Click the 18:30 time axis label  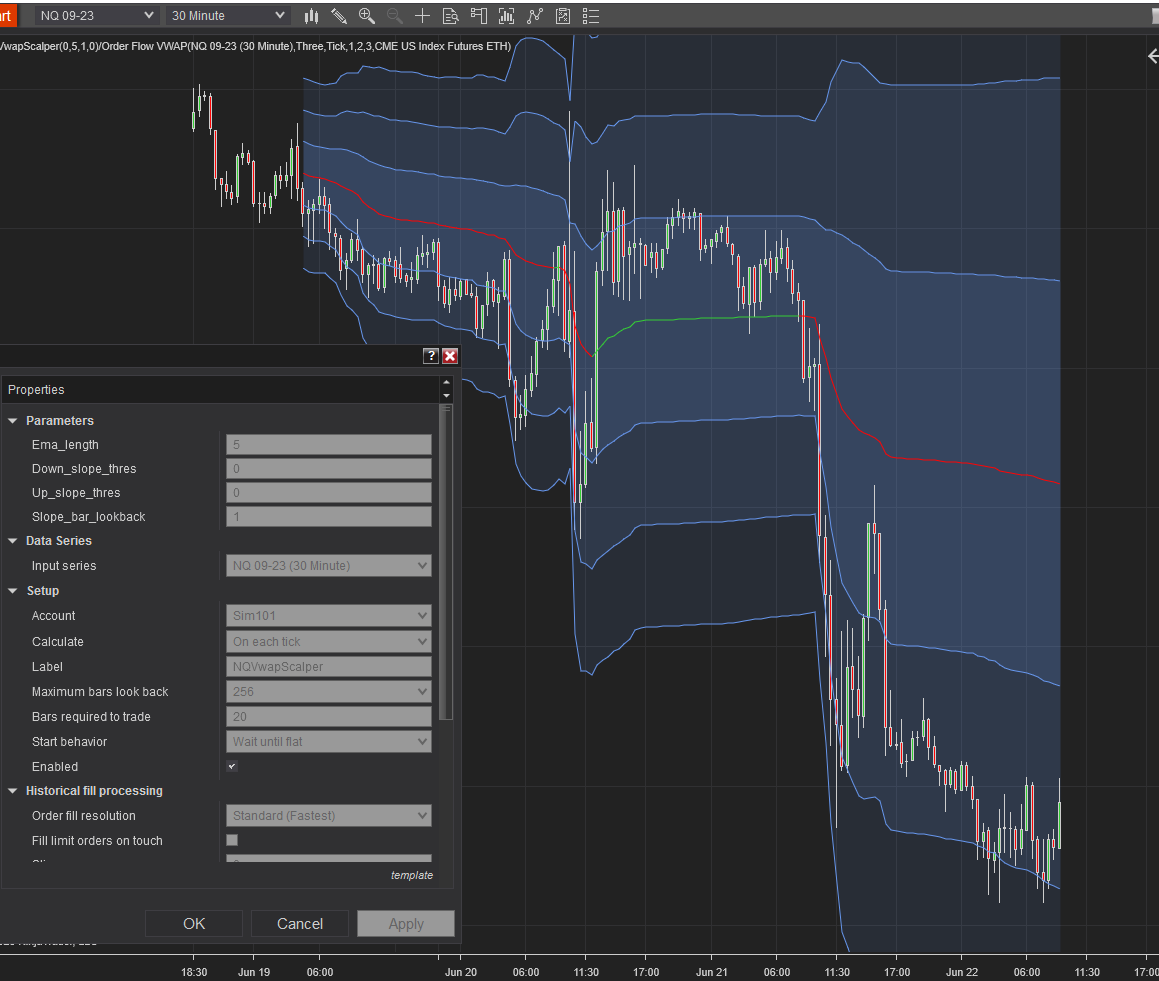(x=194, y=972)
